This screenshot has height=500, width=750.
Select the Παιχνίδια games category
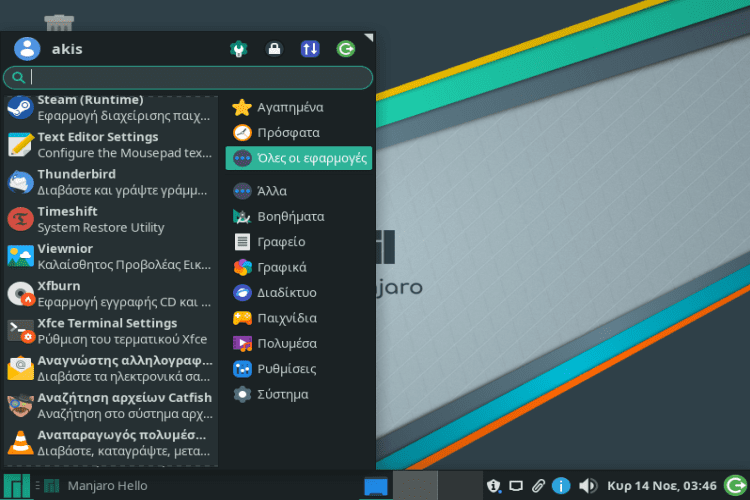[299, 318]
